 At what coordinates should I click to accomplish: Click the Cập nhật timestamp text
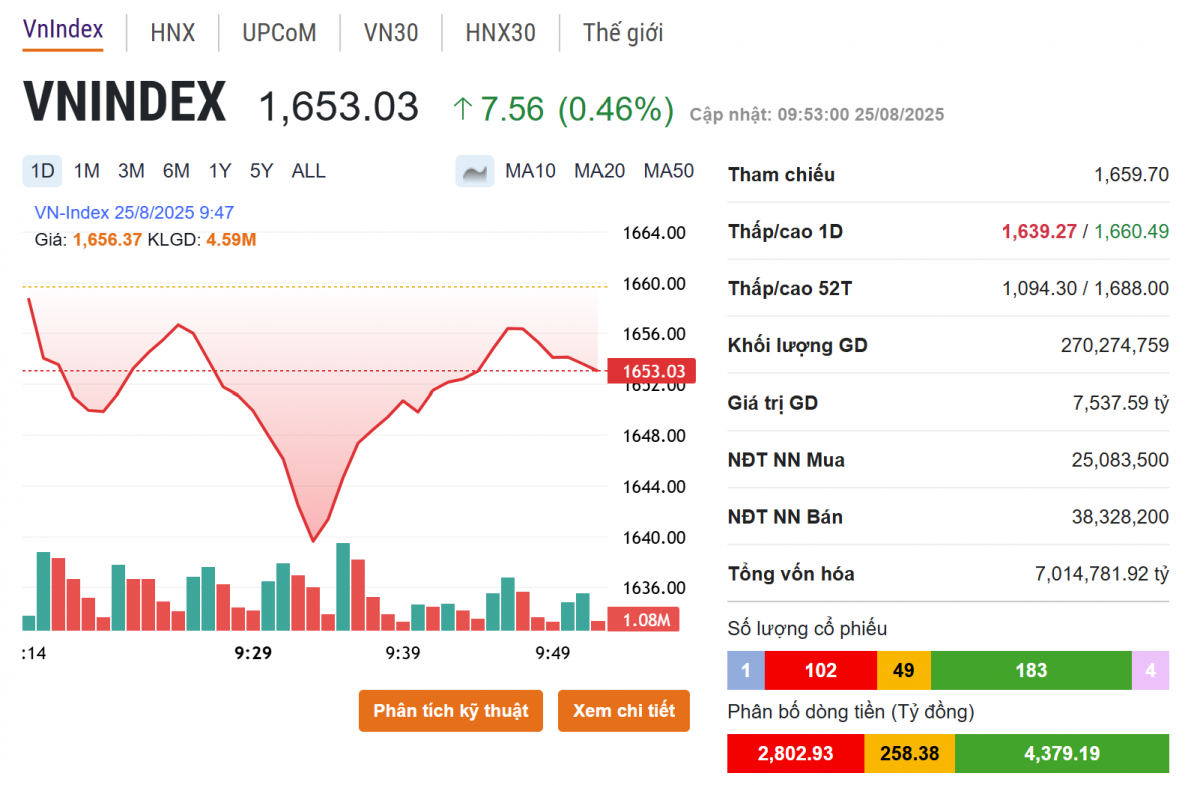817,115
